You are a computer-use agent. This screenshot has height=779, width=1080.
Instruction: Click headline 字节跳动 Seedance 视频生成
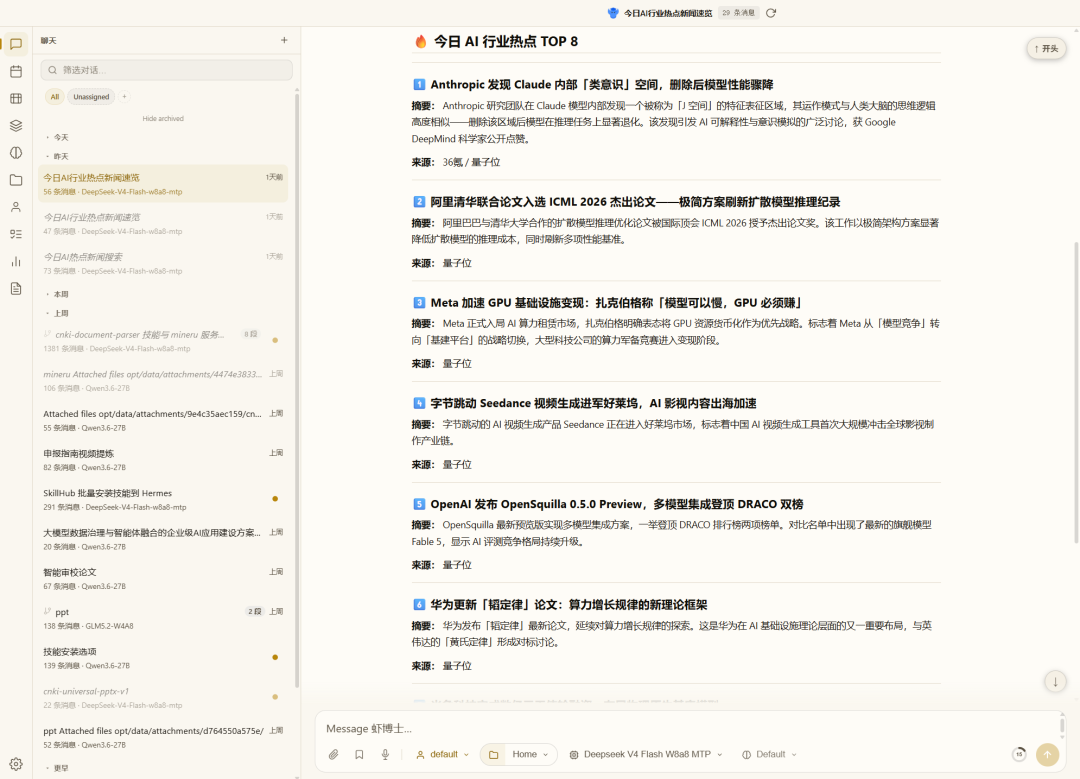(x=593, y=404)
